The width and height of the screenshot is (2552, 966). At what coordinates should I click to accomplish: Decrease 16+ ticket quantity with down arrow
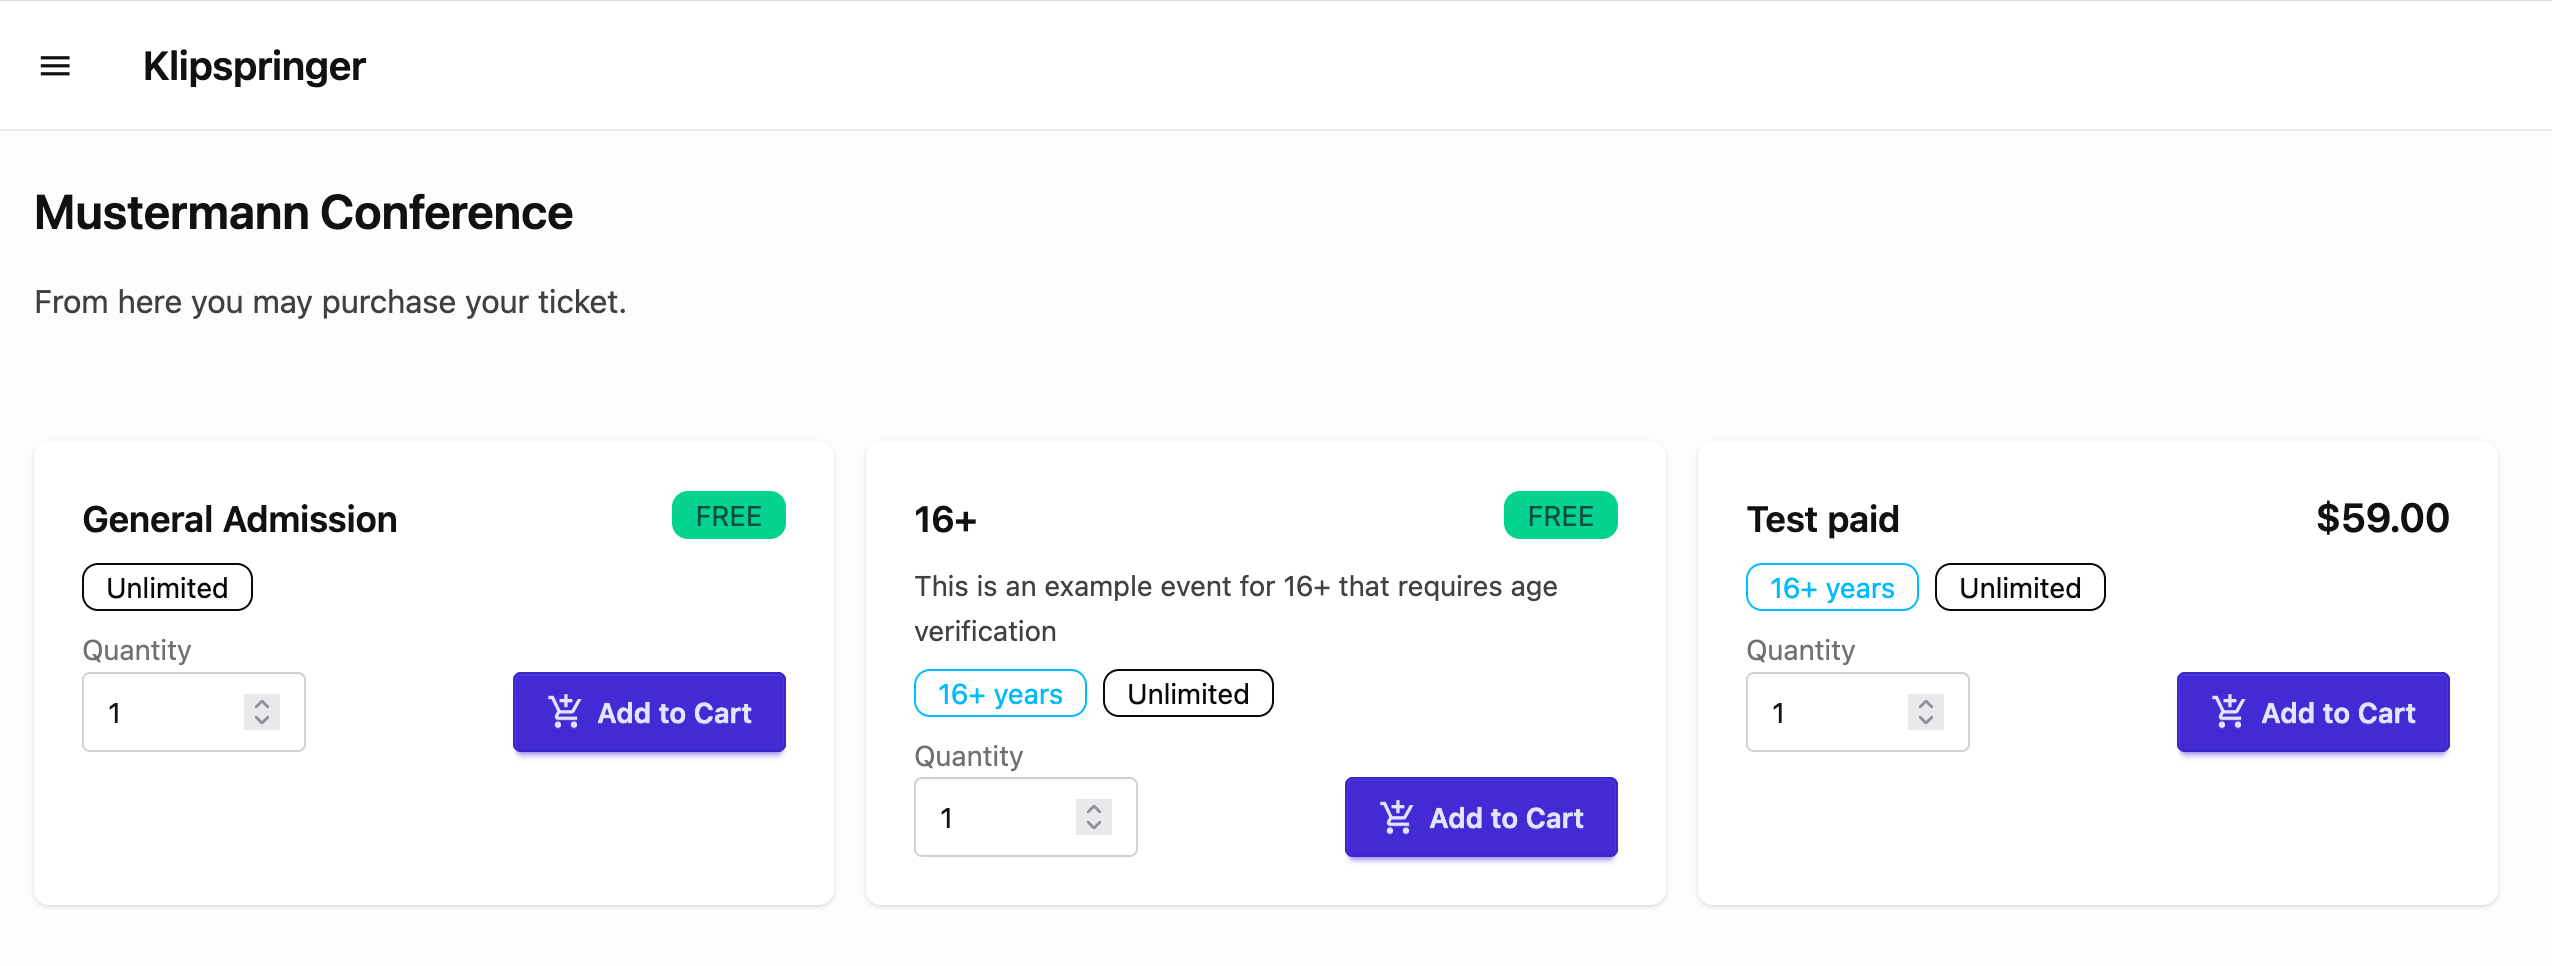[x=1094, y=826]
